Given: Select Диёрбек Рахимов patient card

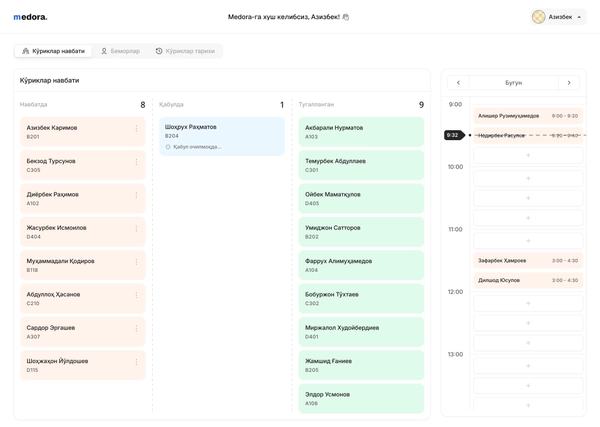Looking at the screenshot, I should 83,198.
